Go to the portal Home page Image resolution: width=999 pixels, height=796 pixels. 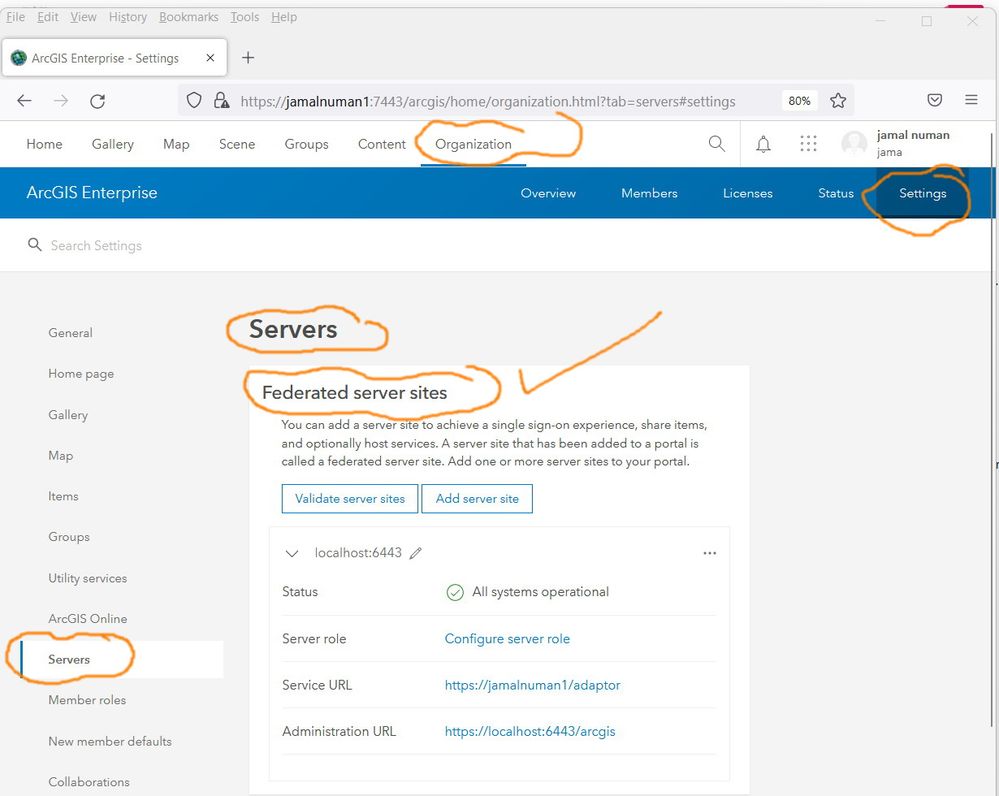pyautogui.click(x=44, y=144)
